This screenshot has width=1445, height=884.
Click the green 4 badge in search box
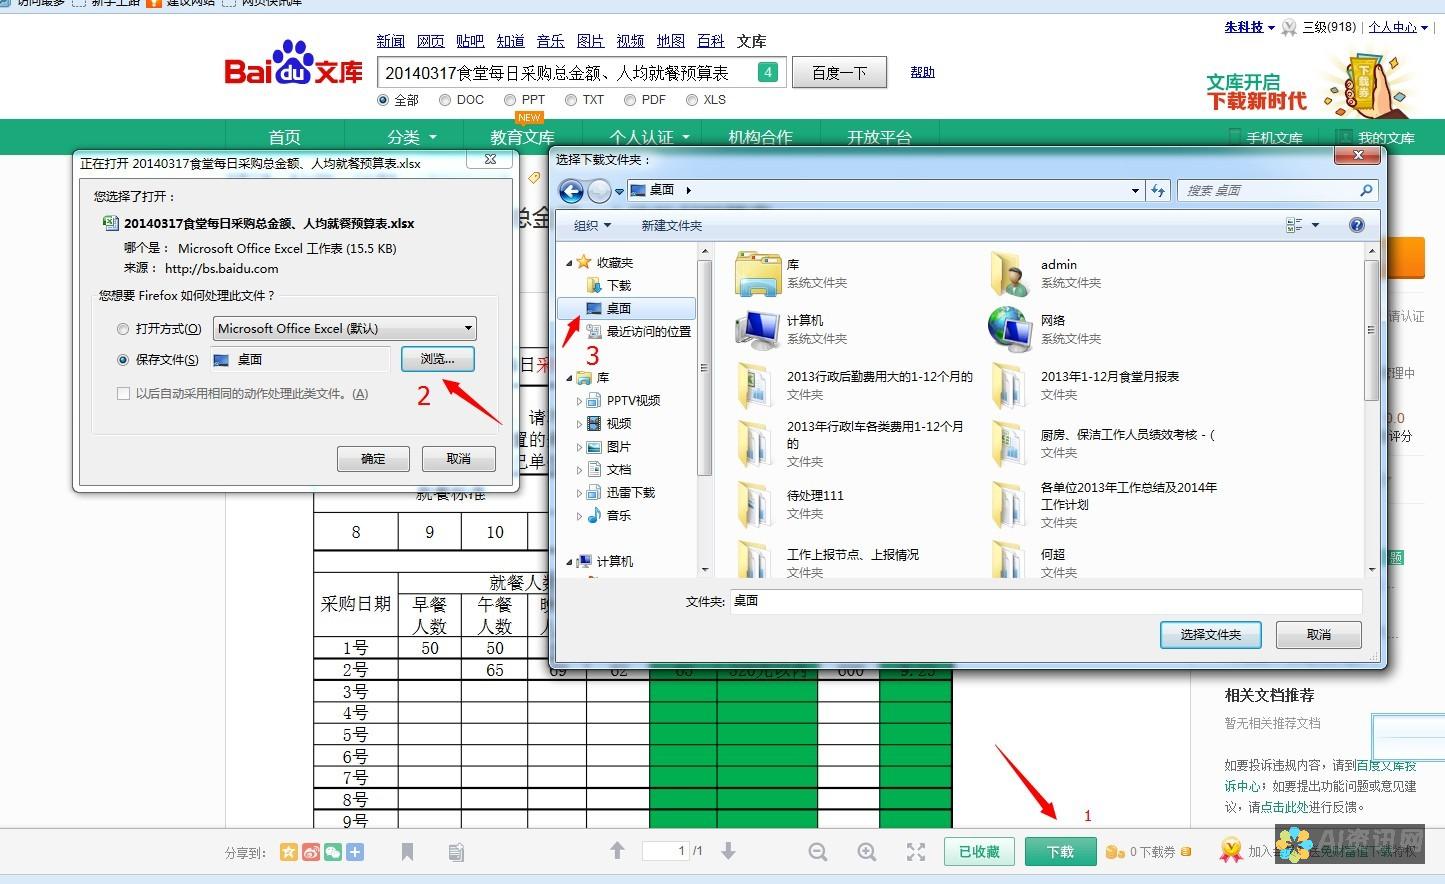pos(768,72)
